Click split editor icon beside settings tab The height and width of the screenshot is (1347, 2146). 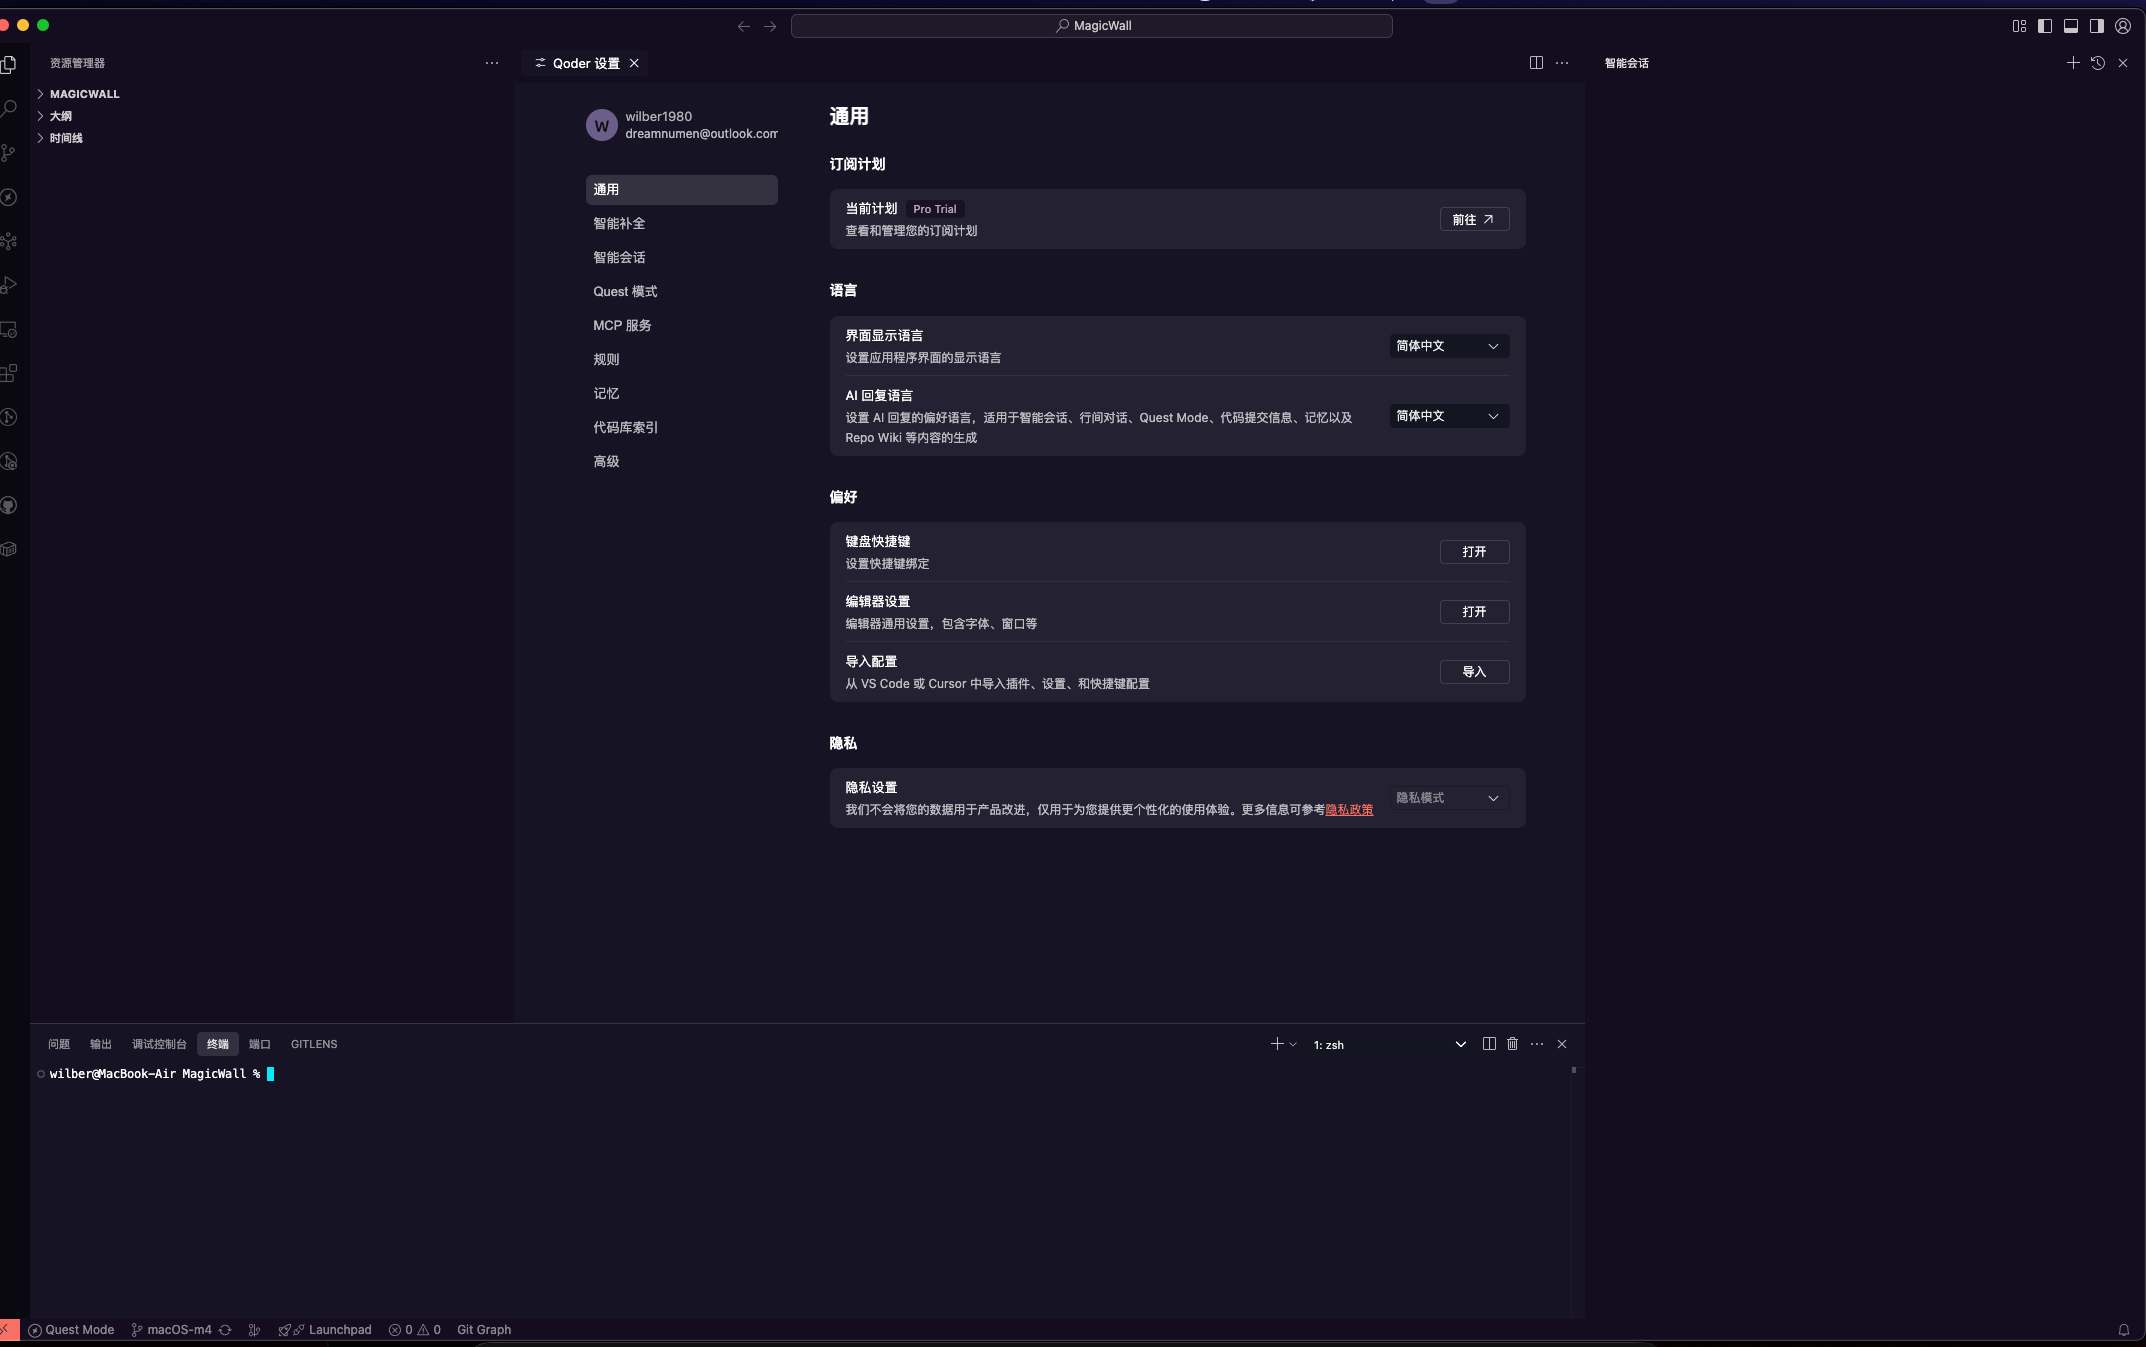[x=1536, y=63]
